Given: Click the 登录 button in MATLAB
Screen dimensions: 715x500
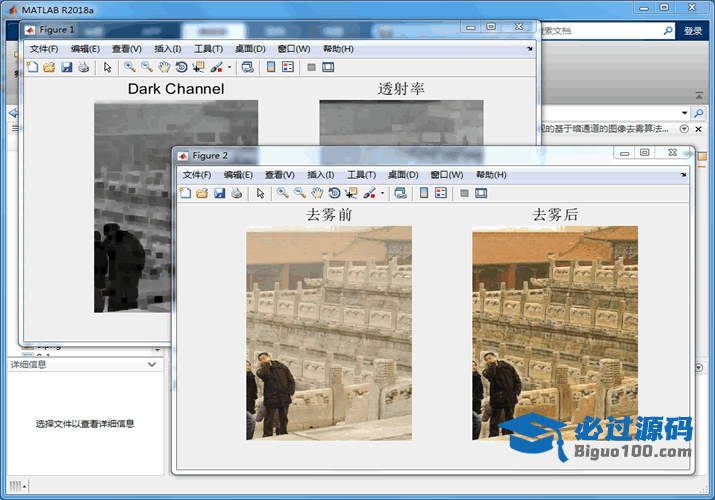Looking at the screenshot, I should pyautogui.click(x=693, y=31).
